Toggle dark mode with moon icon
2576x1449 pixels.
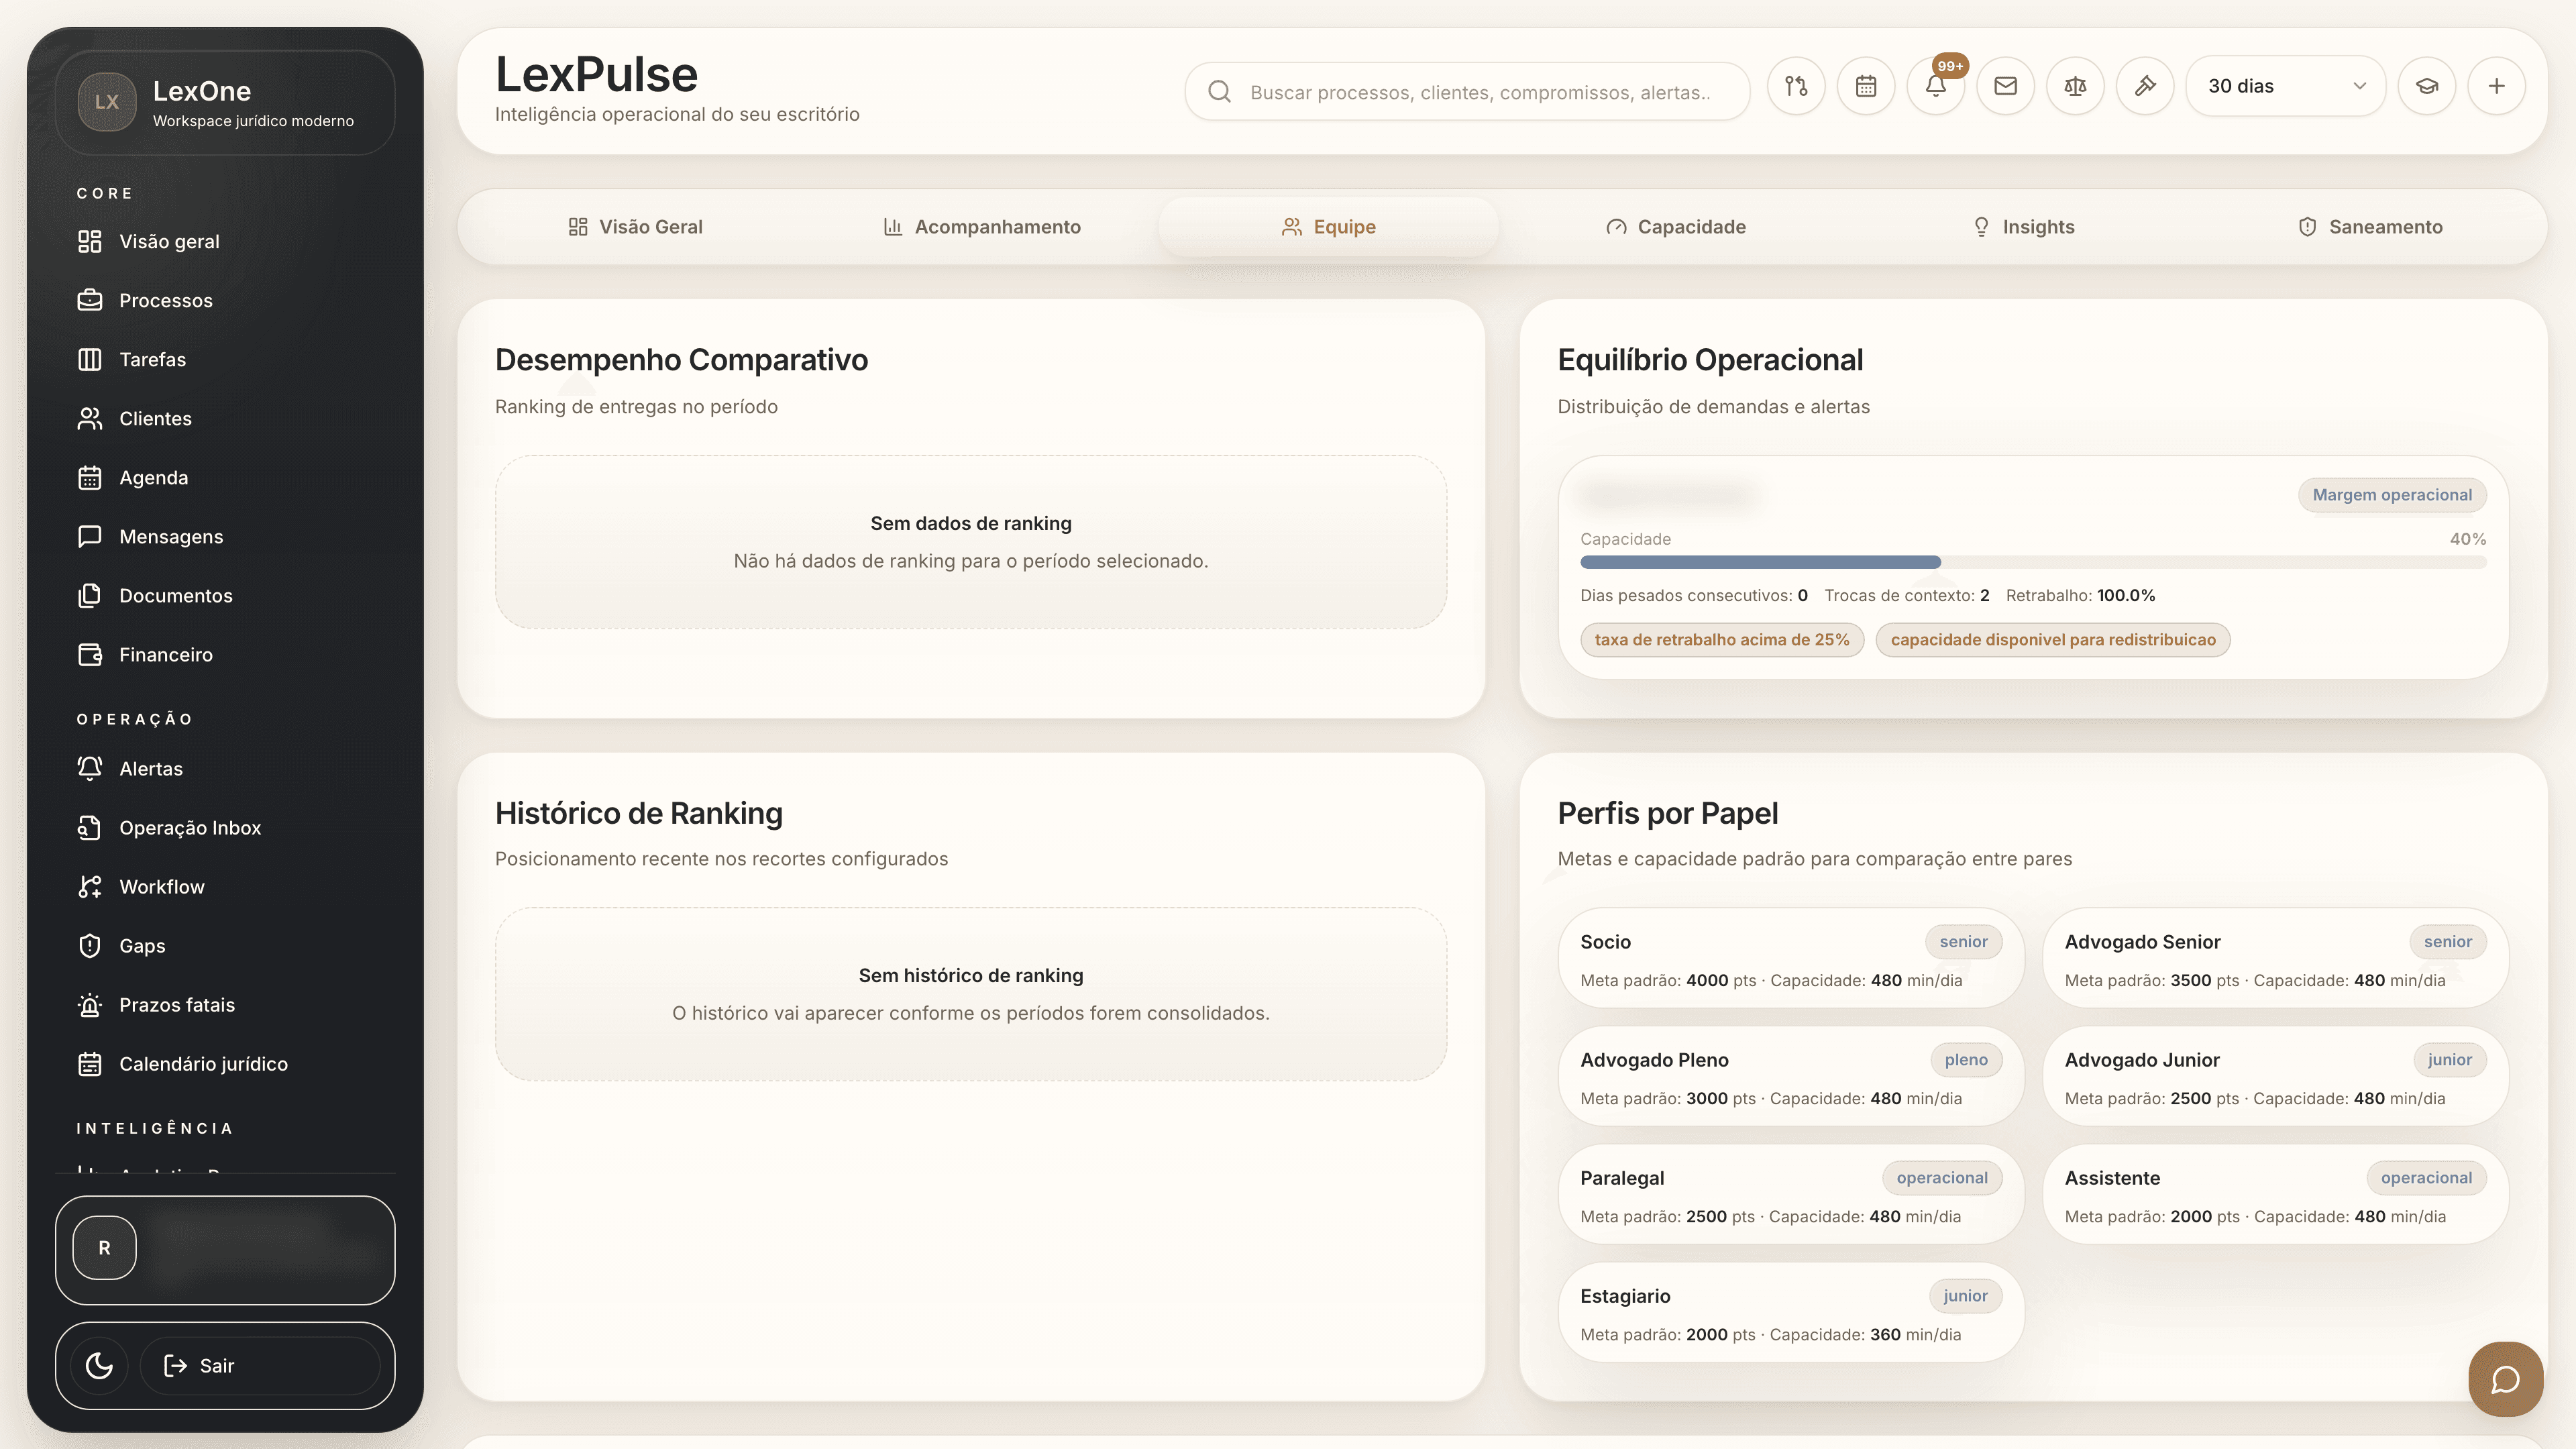tap(99, 1366)
